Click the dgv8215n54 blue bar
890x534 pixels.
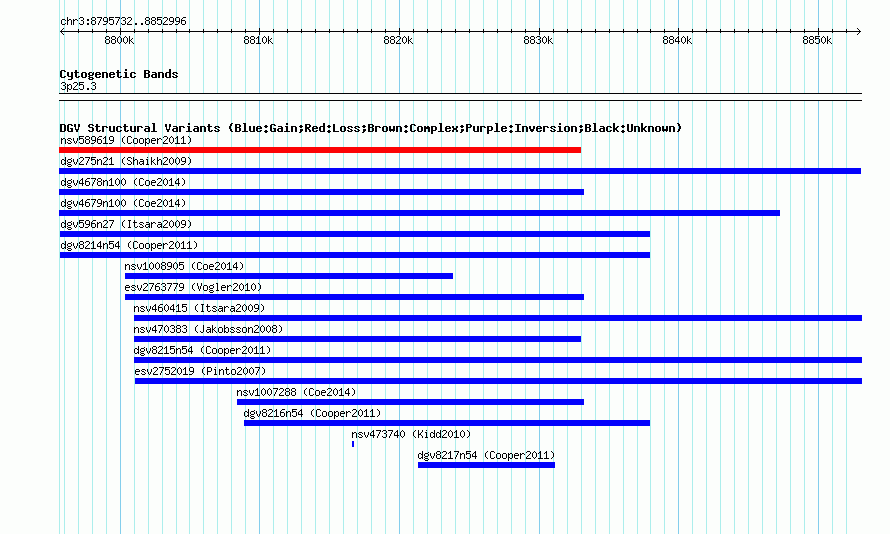[498, 360]
